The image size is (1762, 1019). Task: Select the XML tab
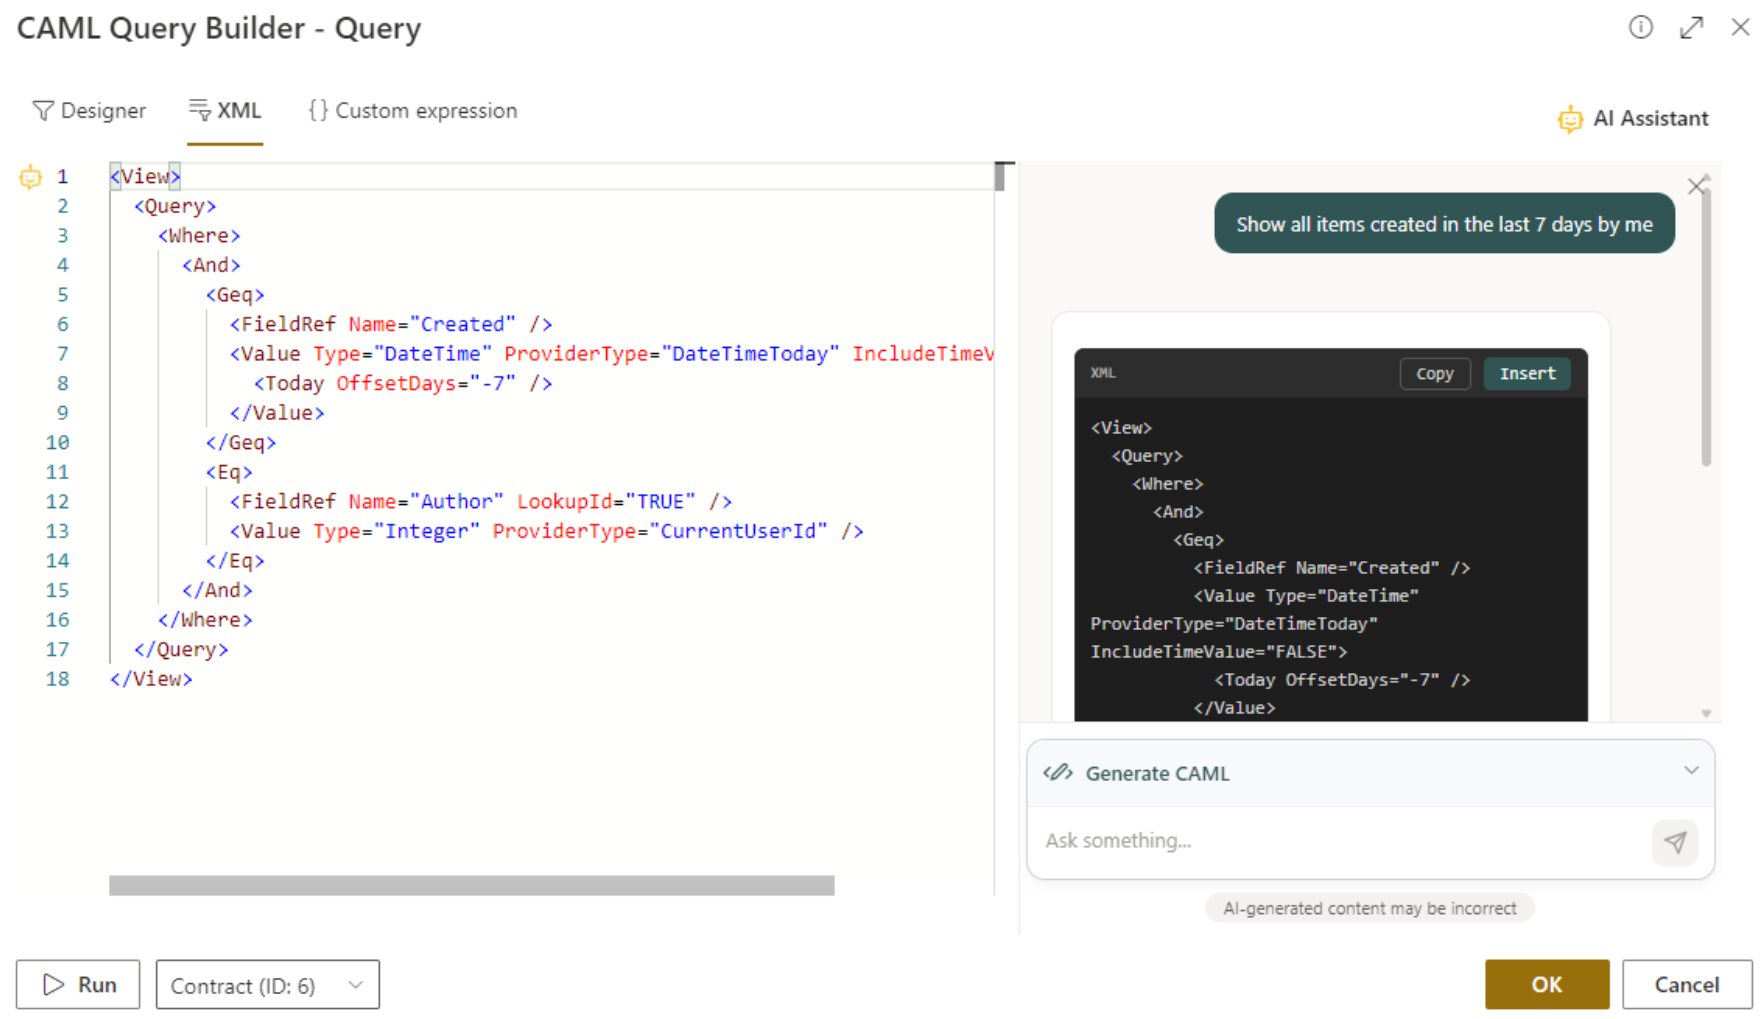click(x=225, y=111)
